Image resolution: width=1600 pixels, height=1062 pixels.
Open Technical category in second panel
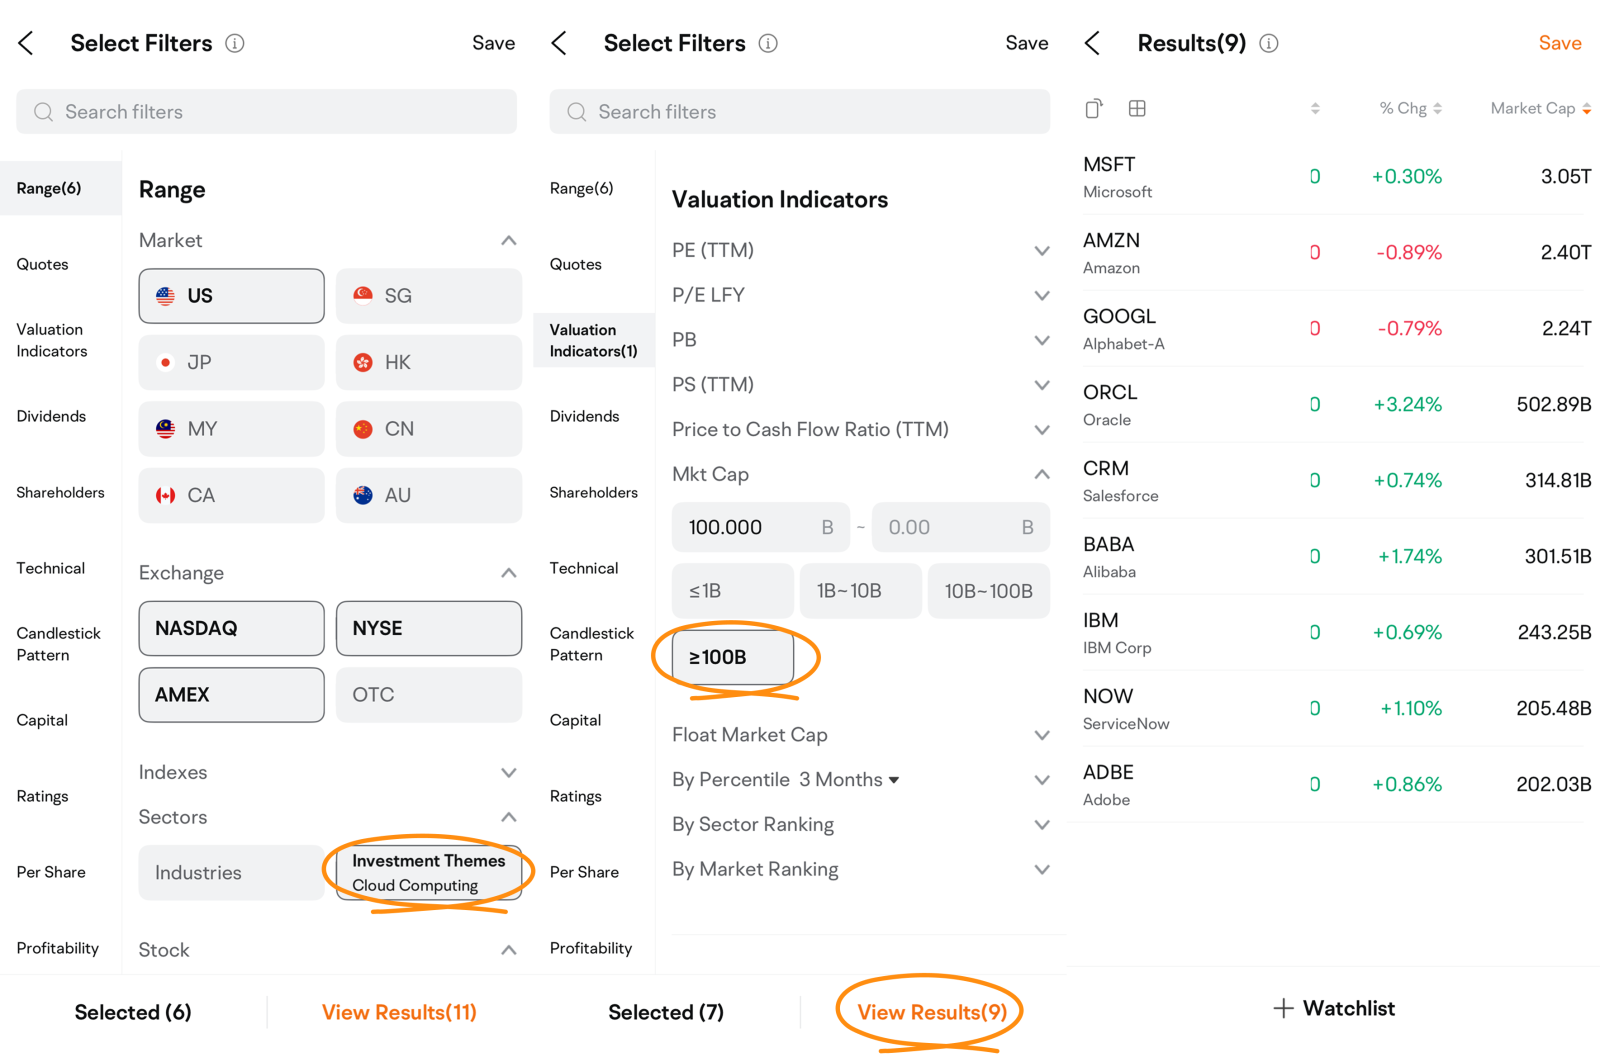pos(584,568)
